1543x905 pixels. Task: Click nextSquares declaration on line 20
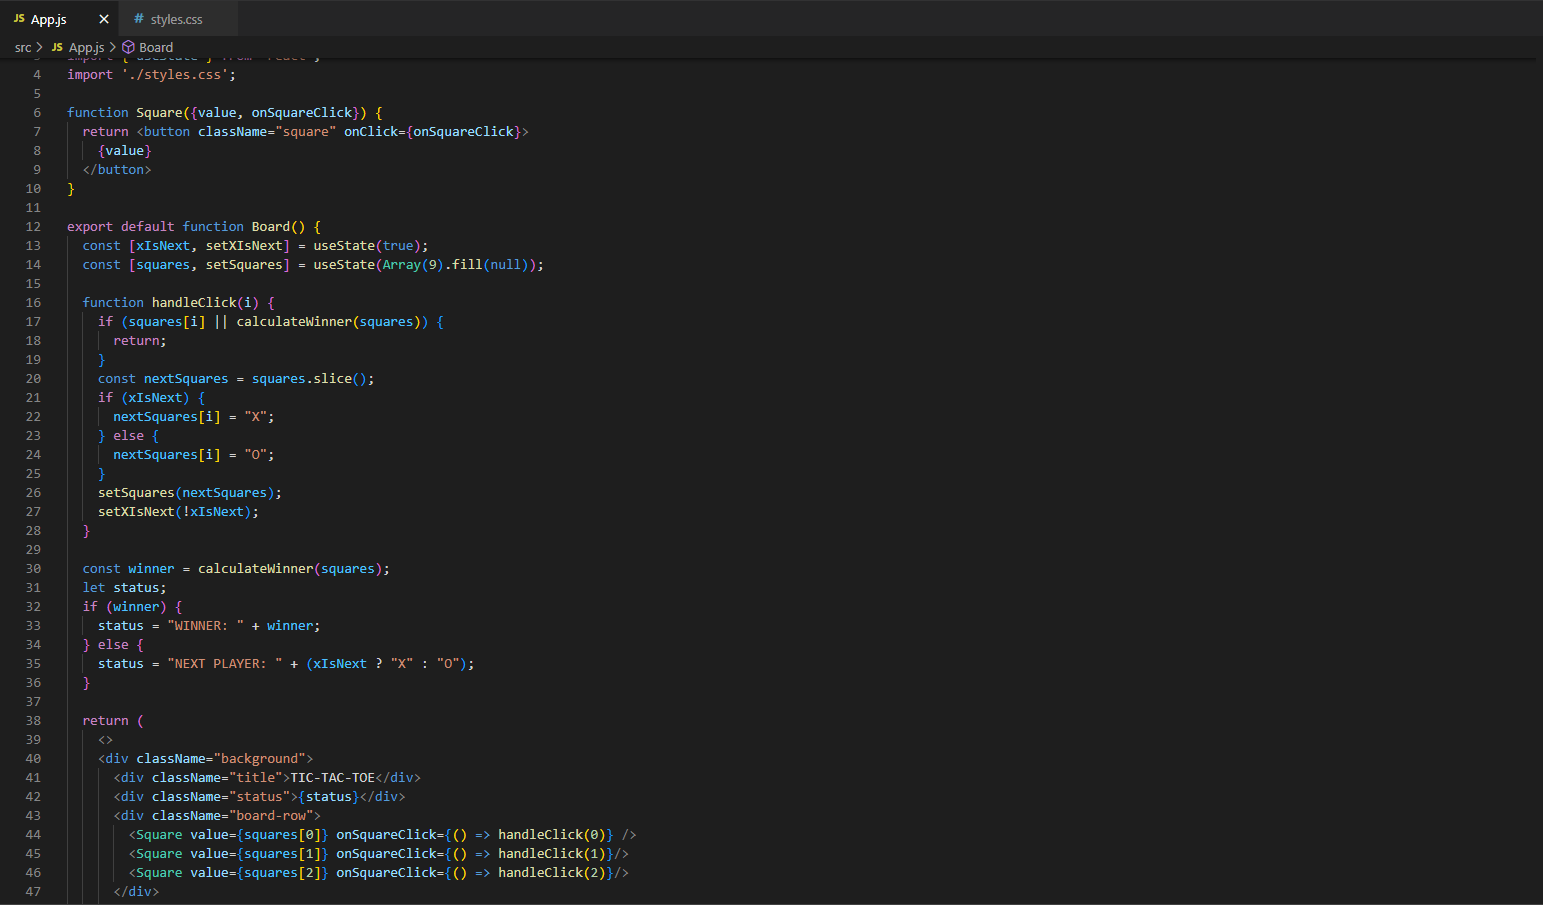click(x=186, y=379)
